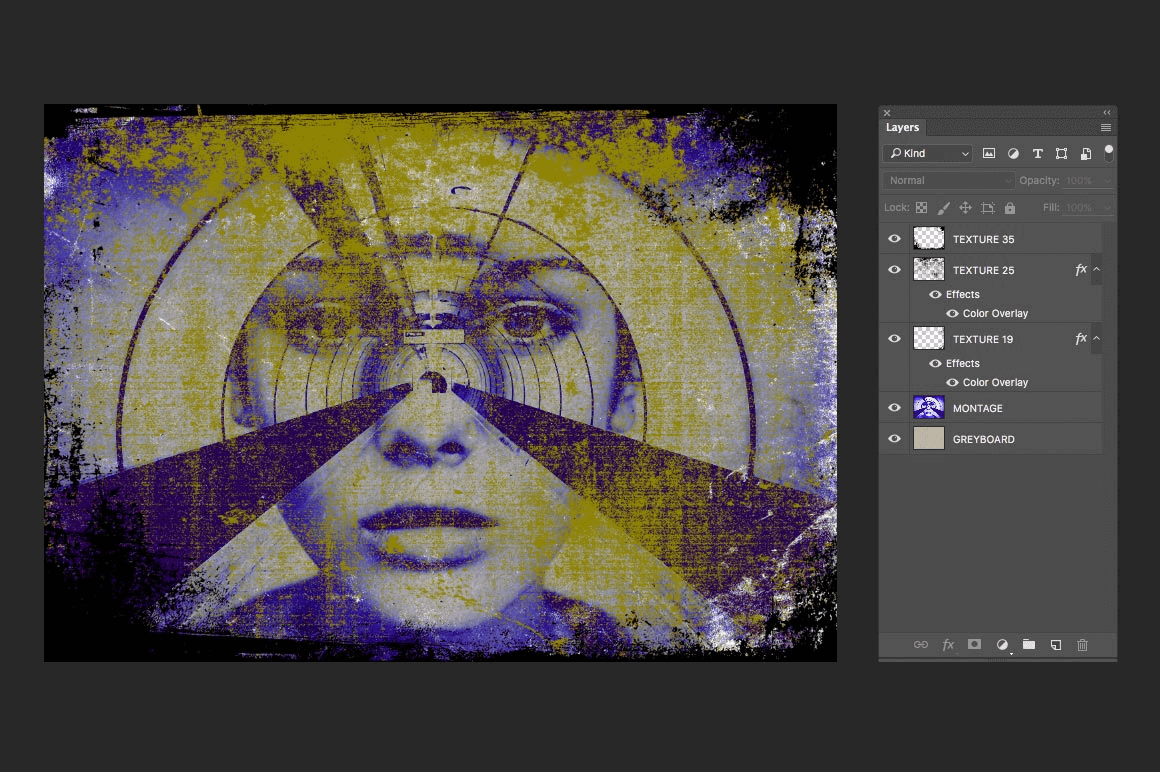The width and height of the screenshot is (1160, 772).
Task: Filter for adjustment layers icon
Action: (x=1013, y=154)
